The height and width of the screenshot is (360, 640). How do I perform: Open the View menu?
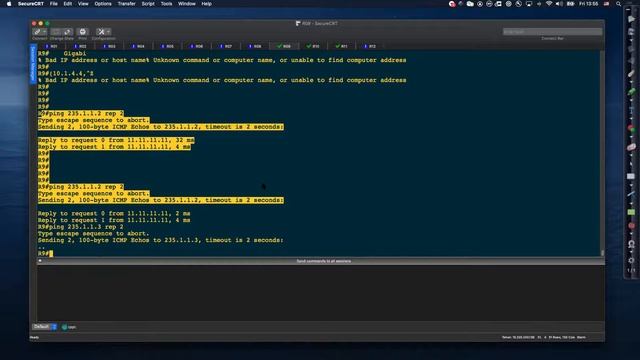[x=83, y=4]
